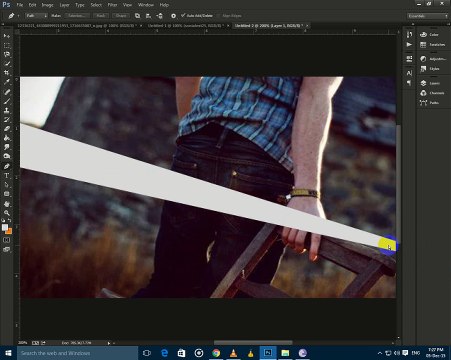Click the foreground color swatch
This screenshot has height=360, width=451.
[4, 227]
